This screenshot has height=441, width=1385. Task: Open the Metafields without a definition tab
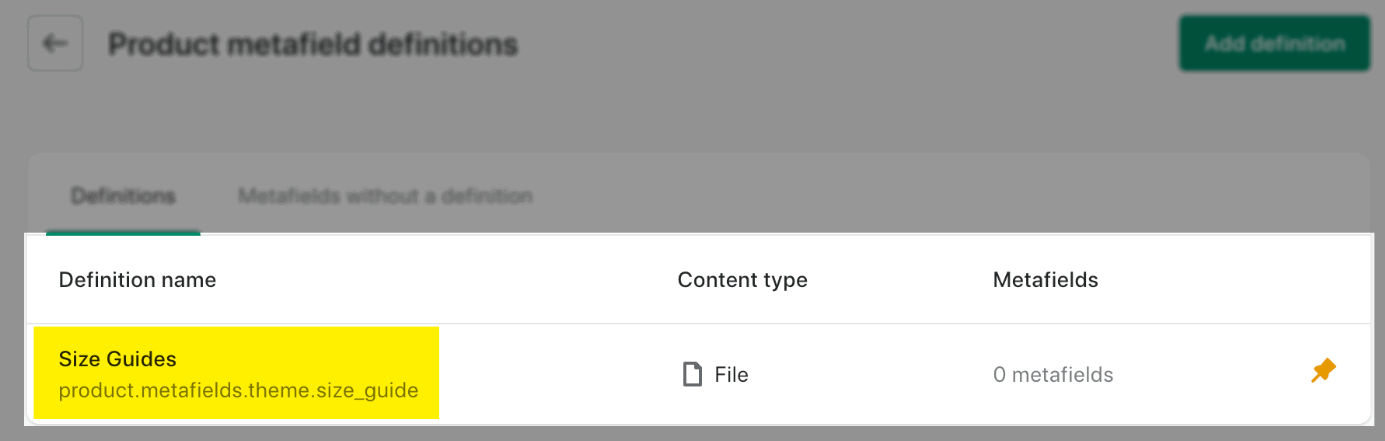click(385, 196)
